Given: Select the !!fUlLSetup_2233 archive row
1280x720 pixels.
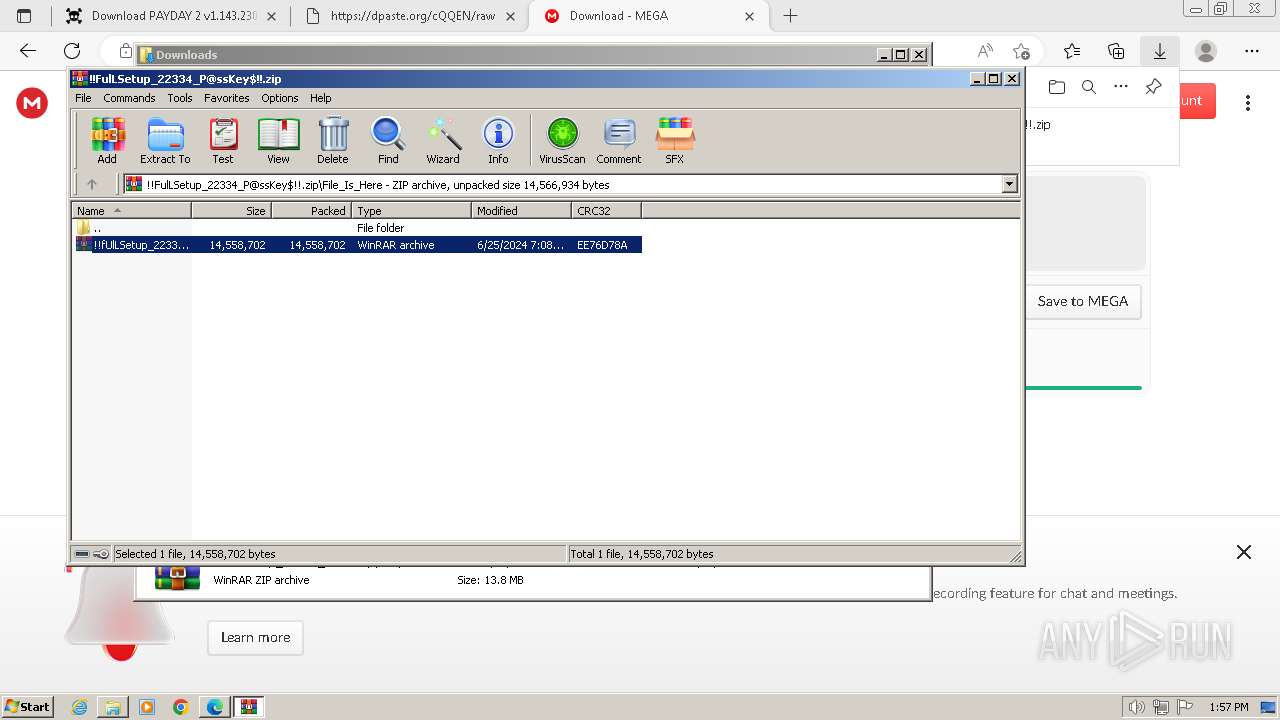Looking at the screenshot, I should coord(357,244).
